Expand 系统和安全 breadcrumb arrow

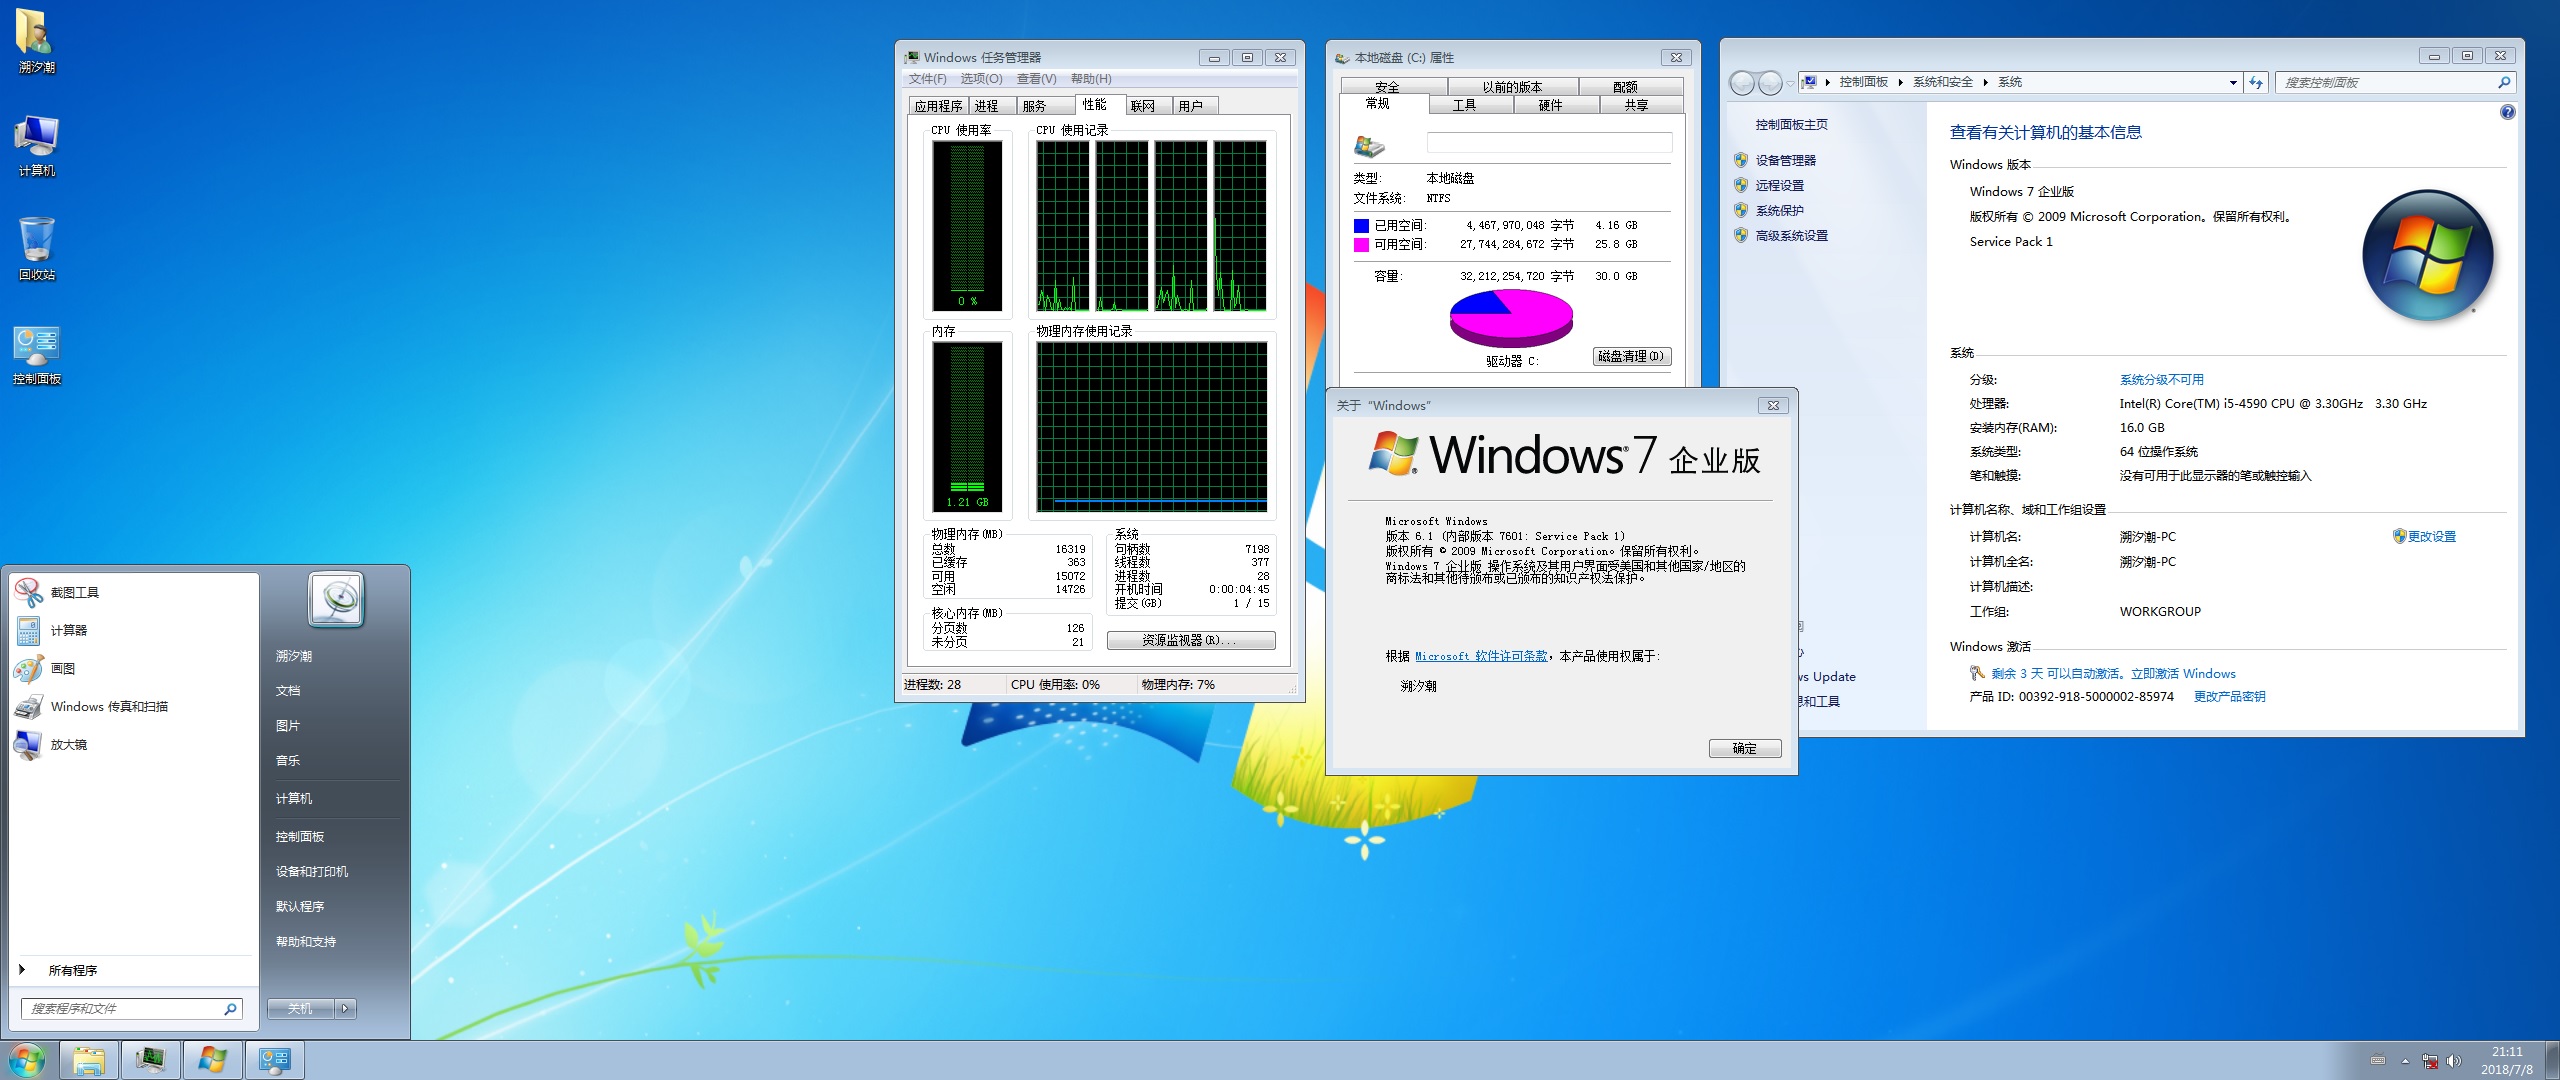tap(1985, 82)
